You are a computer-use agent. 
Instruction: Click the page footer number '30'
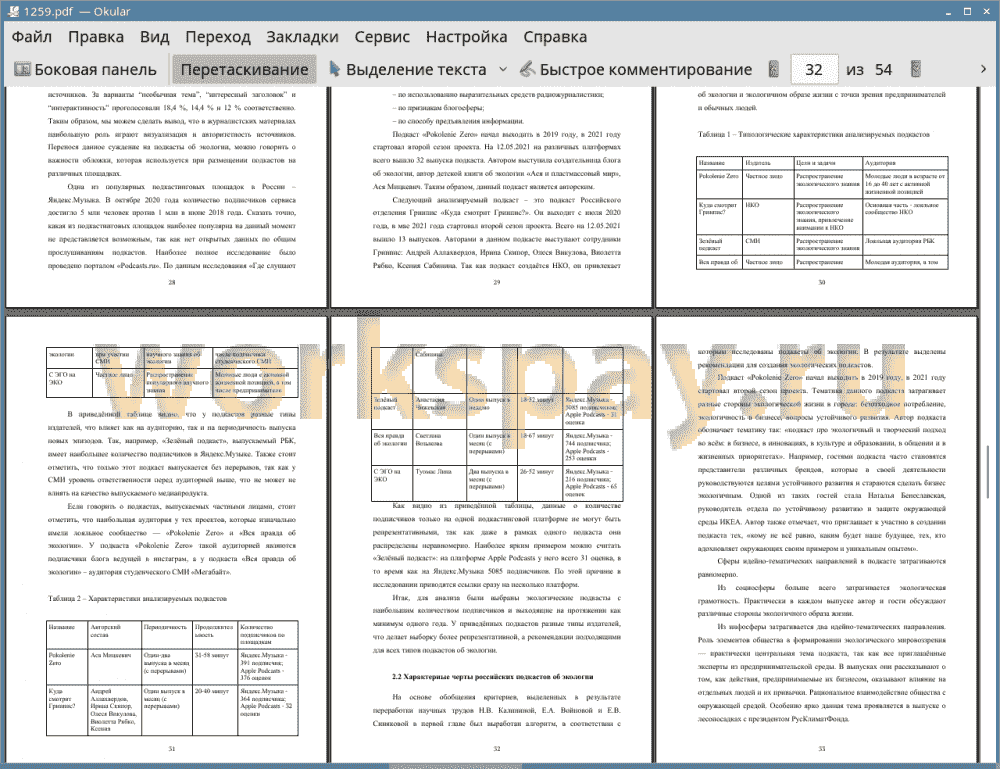click(821, 282)
